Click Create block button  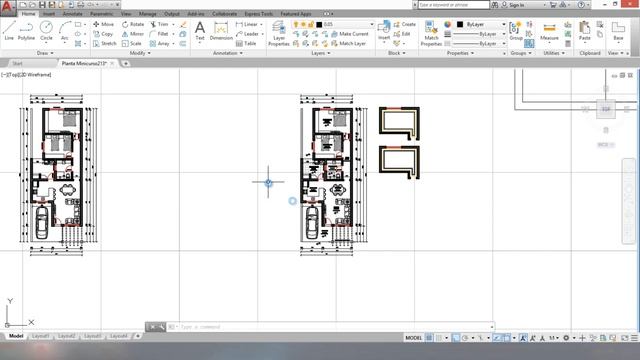pyautogui.click(x=405, y=24)
